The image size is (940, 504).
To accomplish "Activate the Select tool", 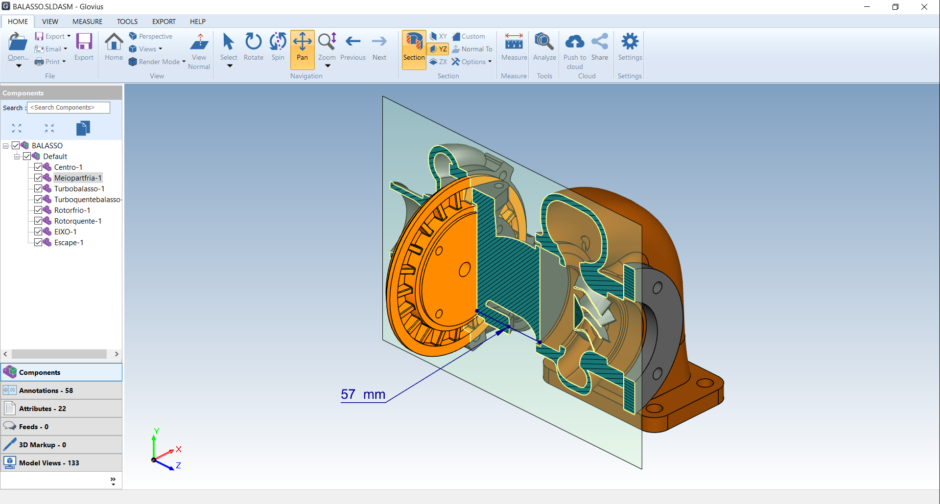I will pos(228,47).
